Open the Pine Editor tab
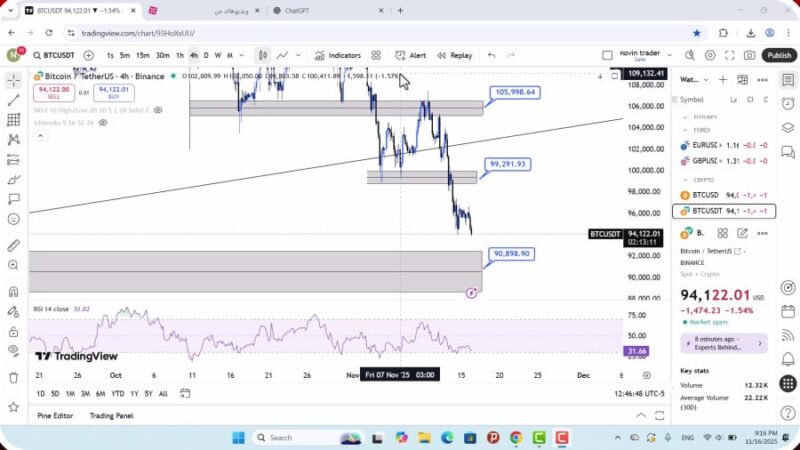This screenshot has height=450, width=800. [x=55, y=416]
